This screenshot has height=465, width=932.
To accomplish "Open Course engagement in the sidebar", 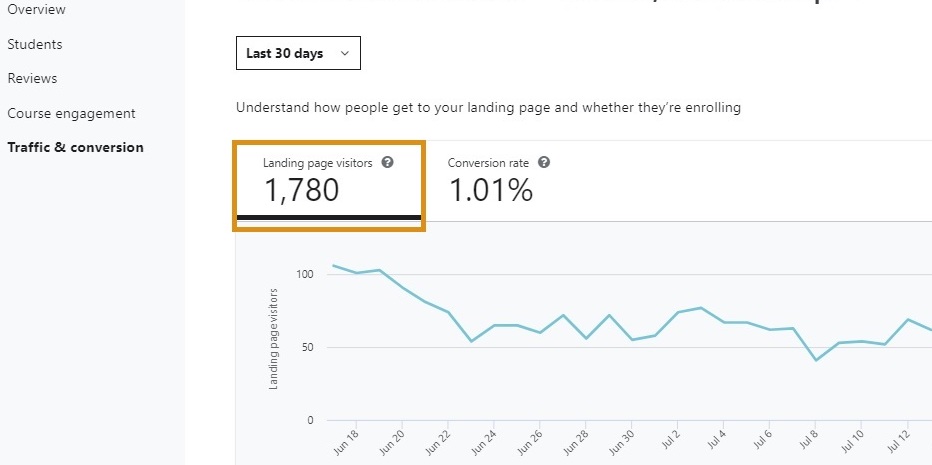I will click(71, 113).
